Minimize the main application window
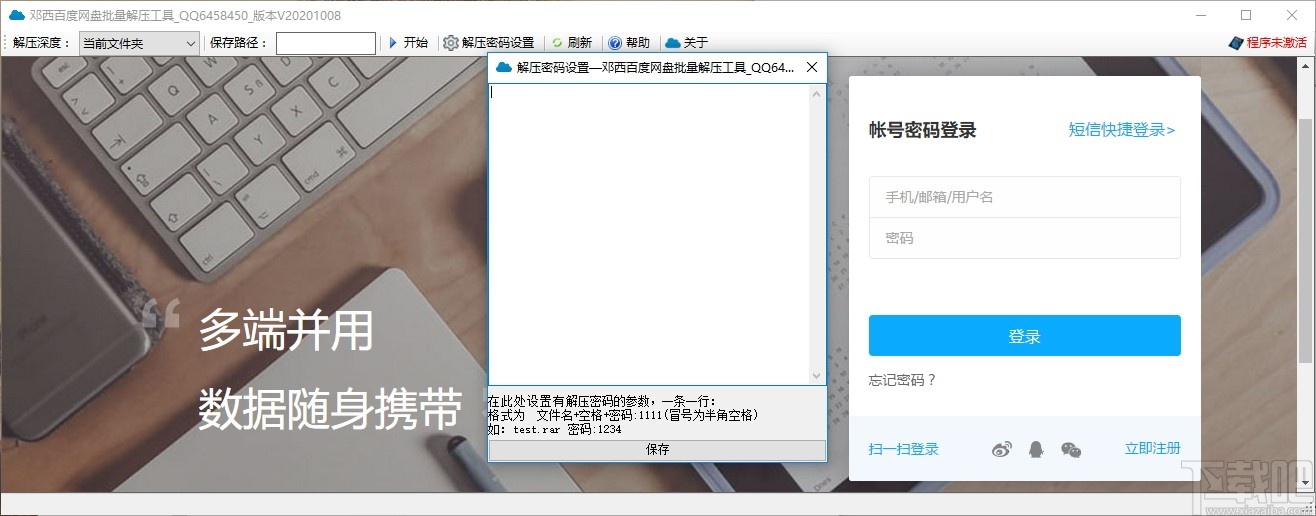 coord(1200,15)
